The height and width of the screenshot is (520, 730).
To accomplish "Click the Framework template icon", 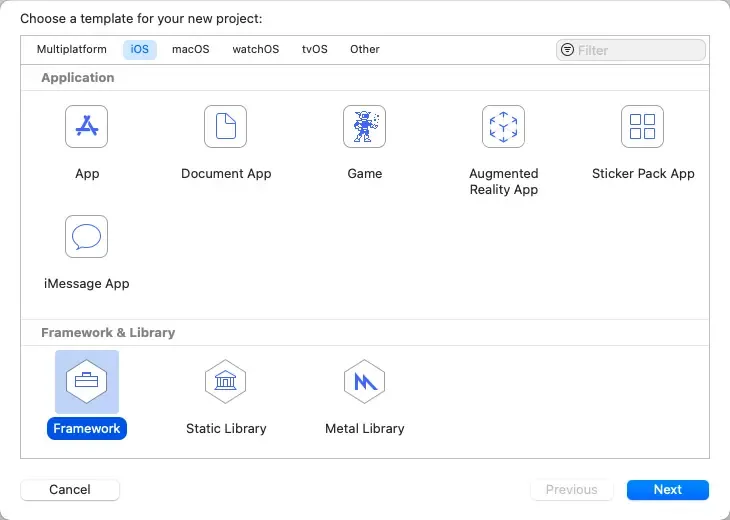I will tap(87, 381).
